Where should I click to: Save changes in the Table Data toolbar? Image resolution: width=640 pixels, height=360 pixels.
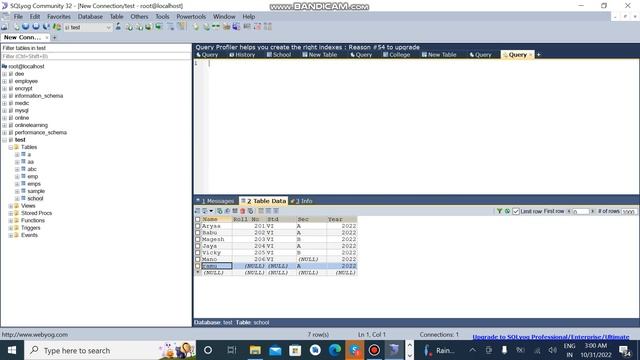tap(235, 211)
